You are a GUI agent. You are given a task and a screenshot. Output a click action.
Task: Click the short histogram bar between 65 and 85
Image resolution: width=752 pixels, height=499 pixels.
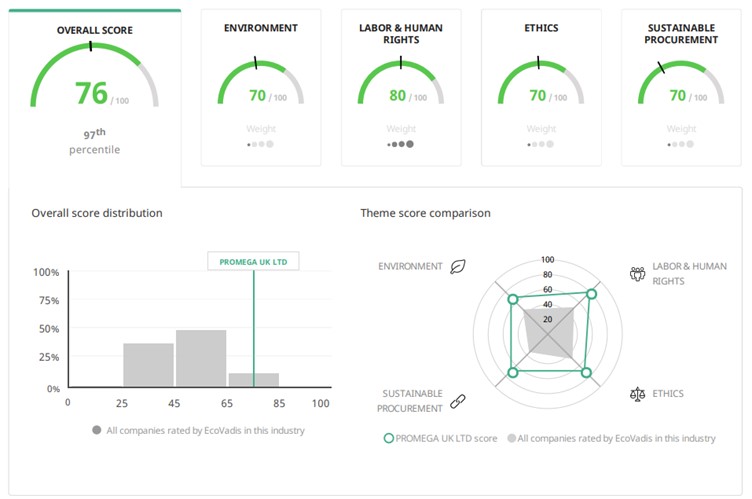point(254,380)
